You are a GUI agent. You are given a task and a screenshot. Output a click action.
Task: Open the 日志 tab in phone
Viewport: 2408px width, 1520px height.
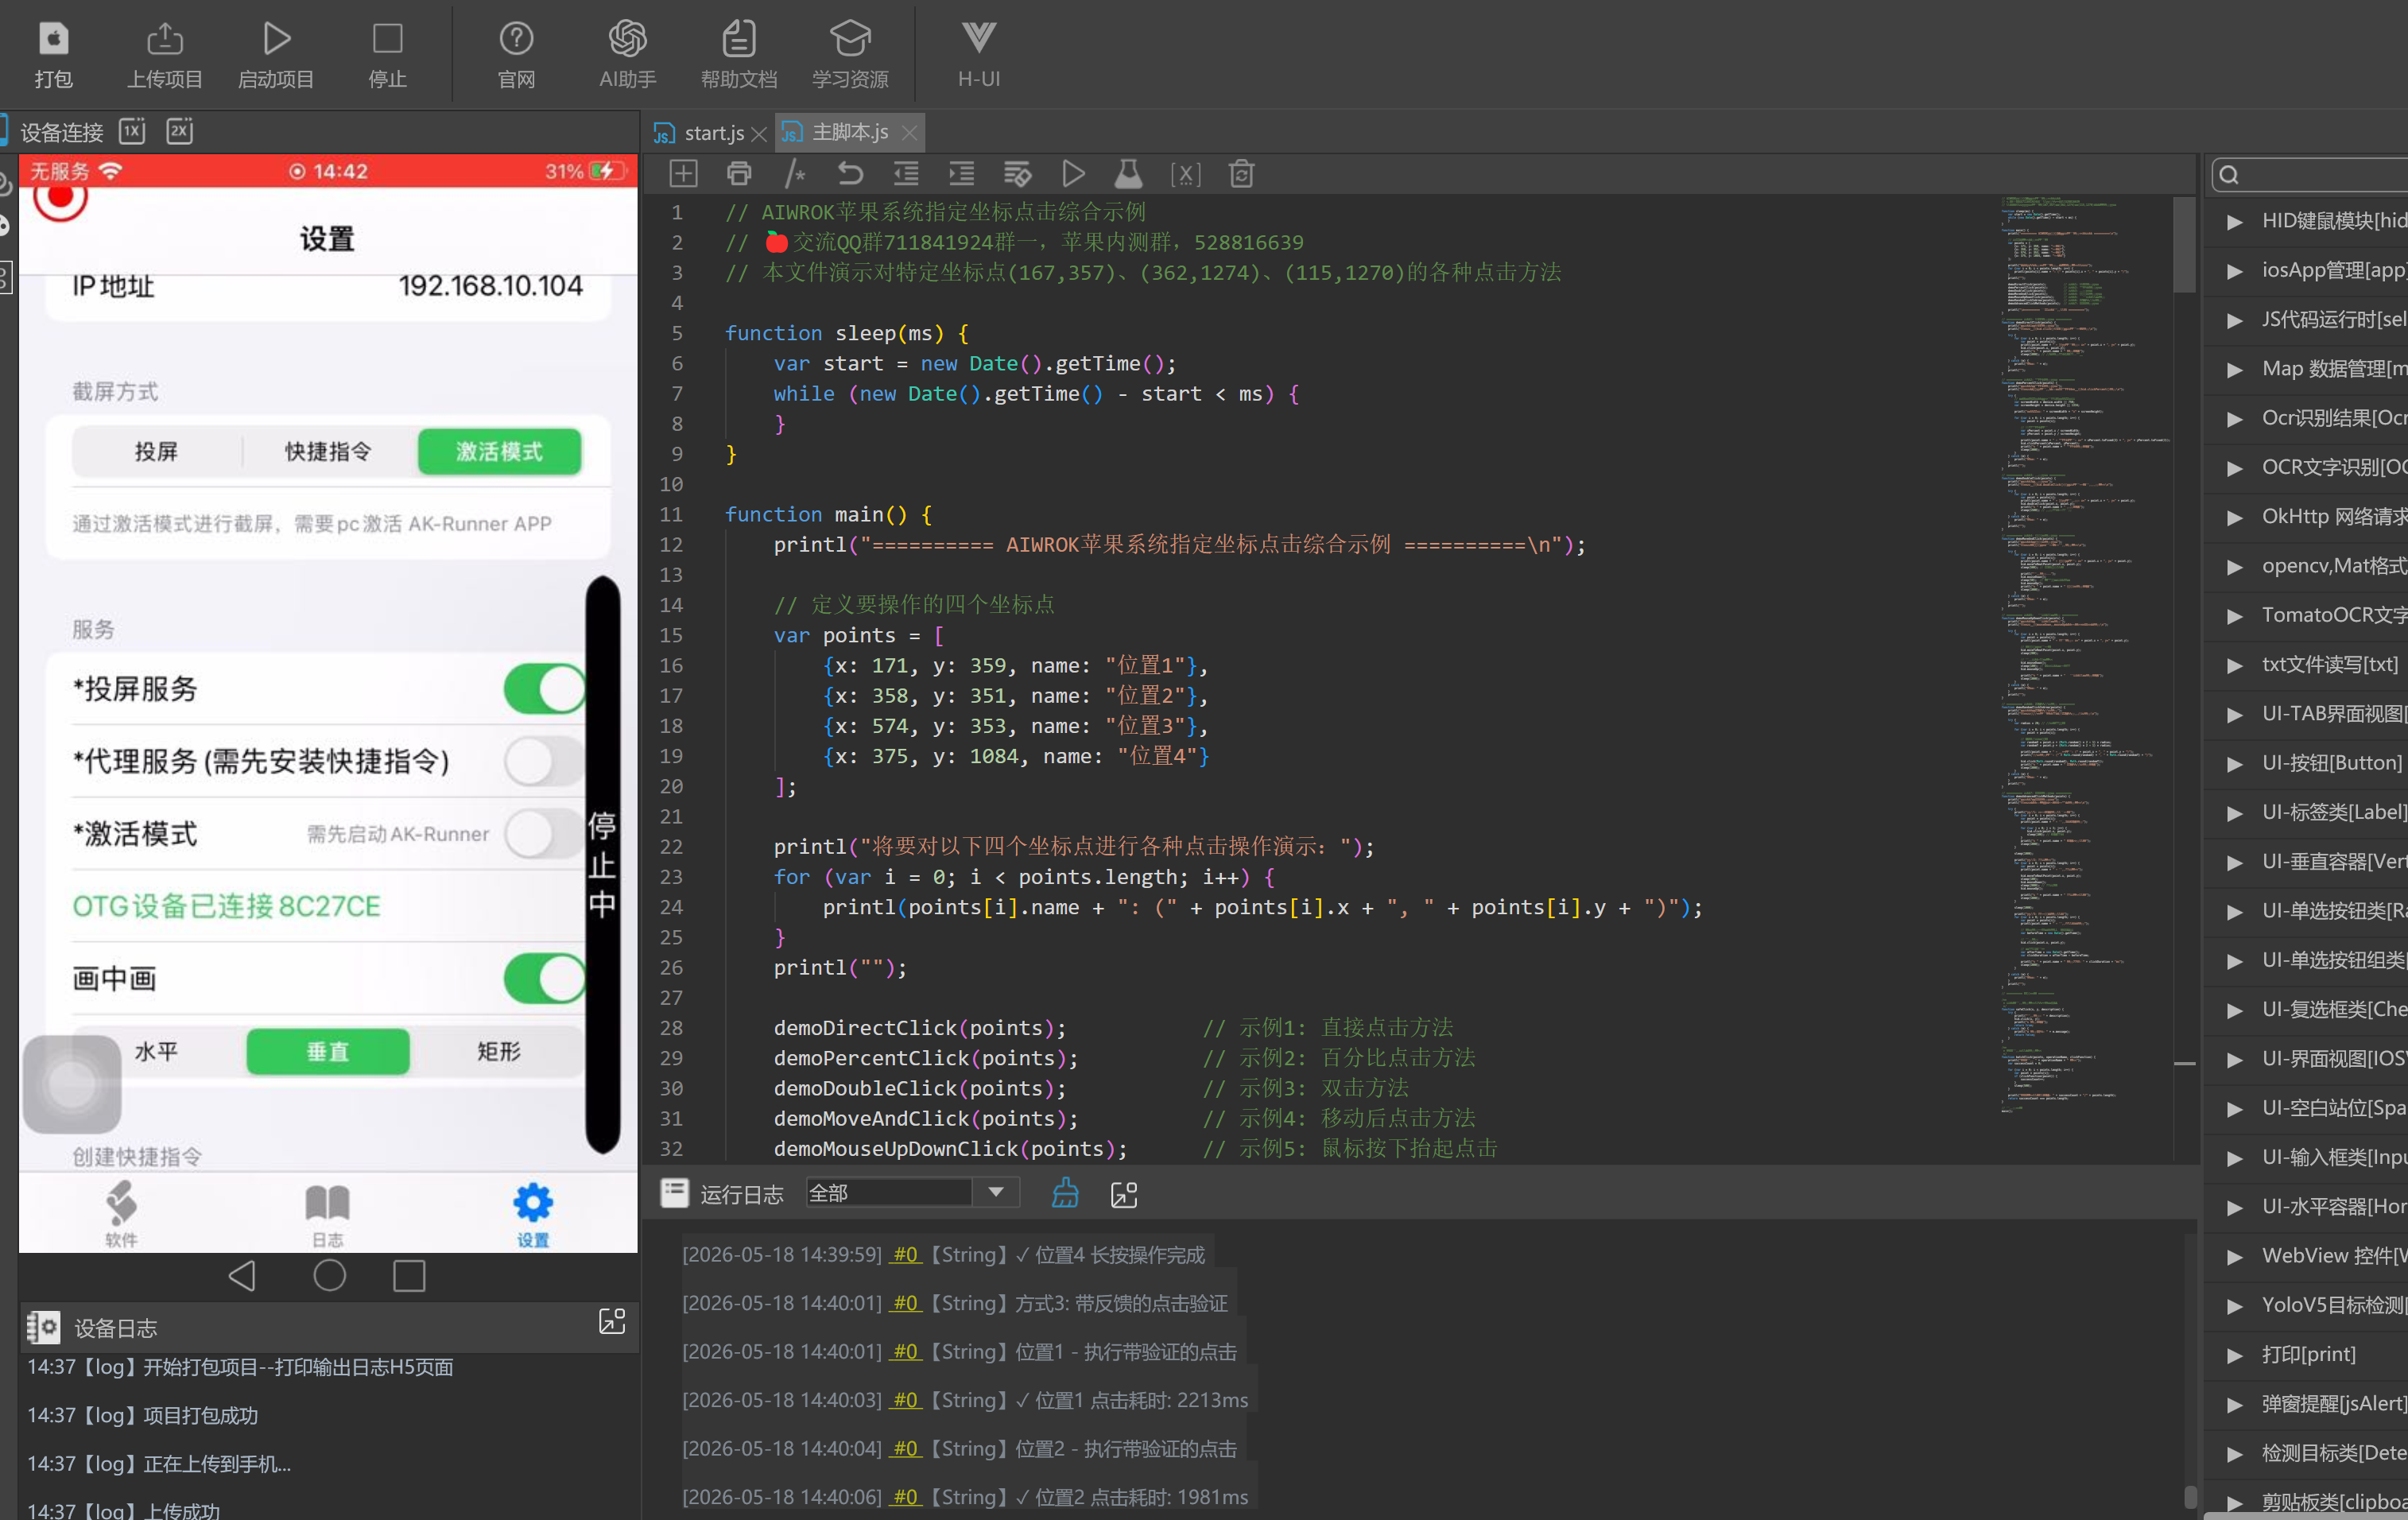point(327,1214)
